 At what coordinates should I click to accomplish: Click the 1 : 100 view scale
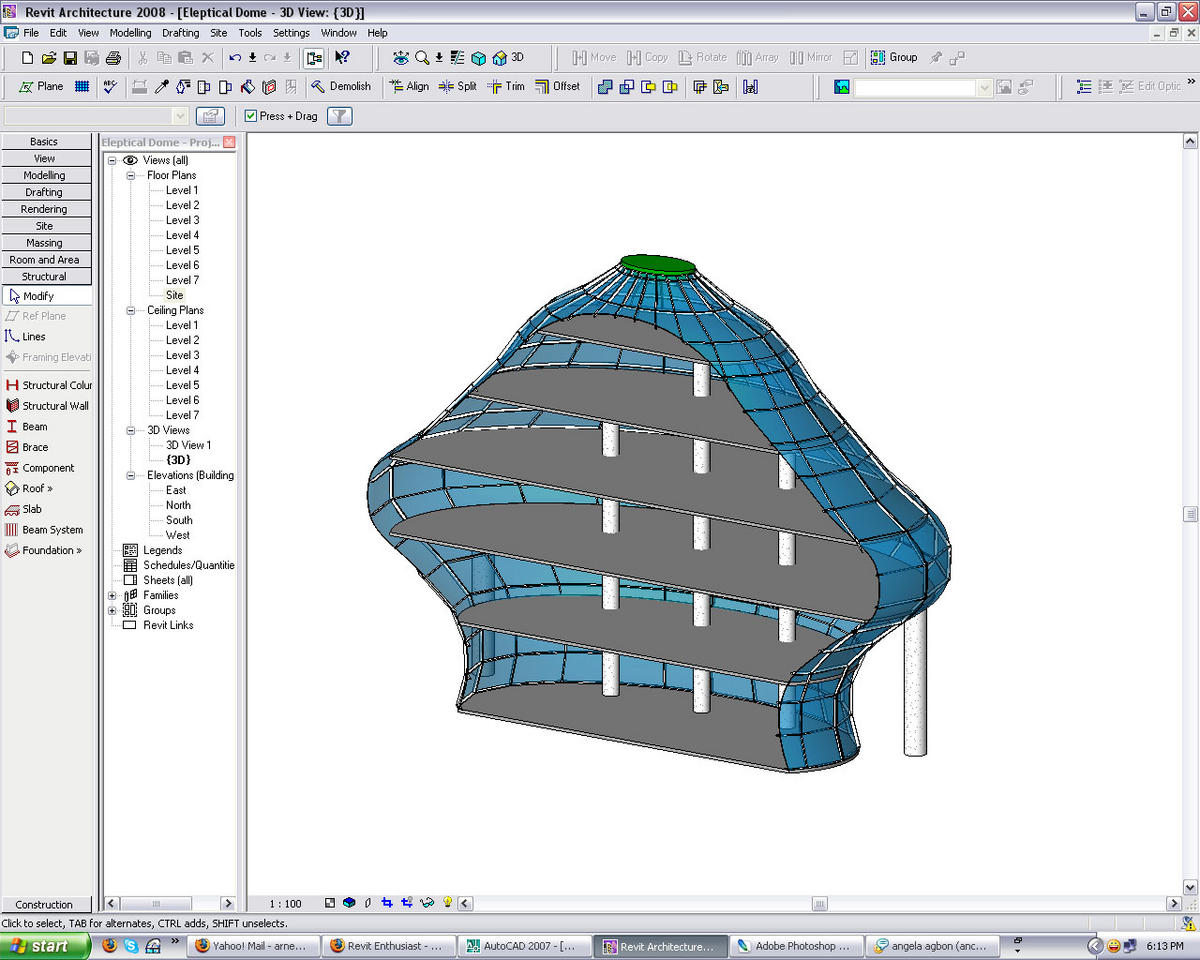286,904
